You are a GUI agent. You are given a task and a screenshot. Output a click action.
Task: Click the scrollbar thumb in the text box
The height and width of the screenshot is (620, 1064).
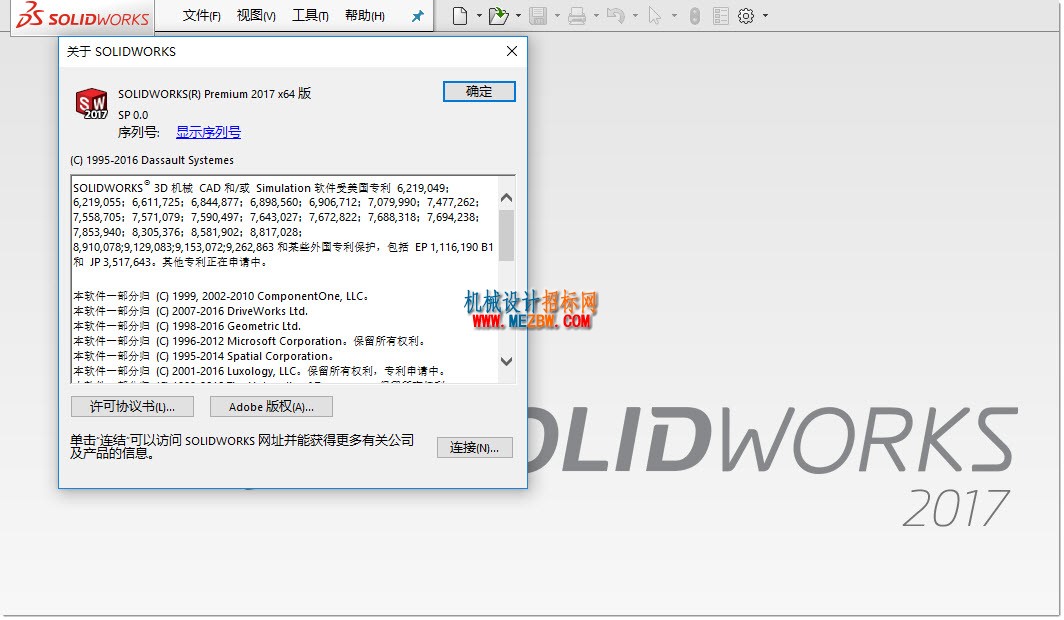point(506,235)
